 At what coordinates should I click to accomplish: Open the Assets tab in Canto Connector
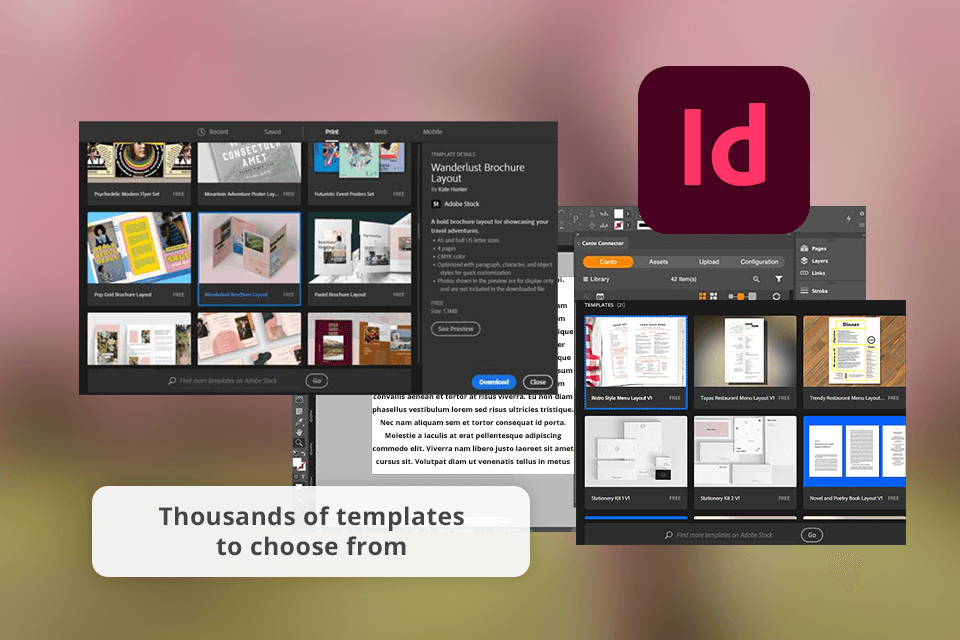[x=658, y=262]
